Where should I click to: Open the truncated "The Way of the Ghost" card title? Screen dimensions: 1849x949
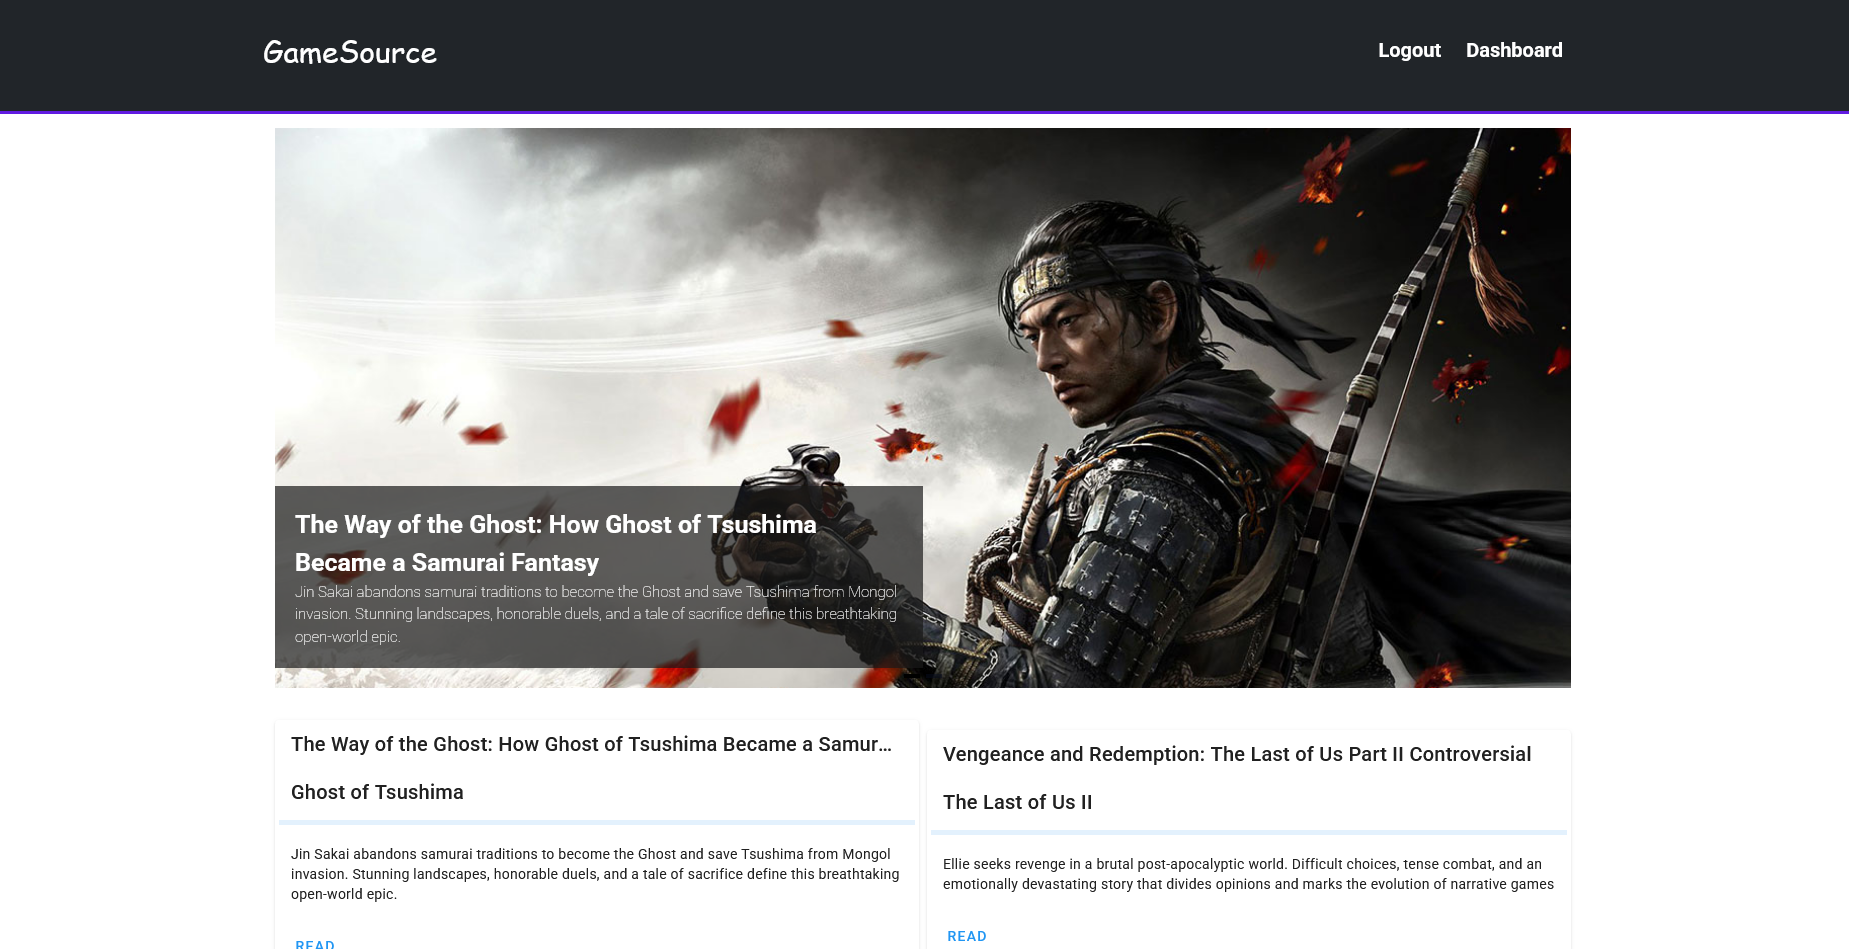pyautogui.click(x=591, y=744)
